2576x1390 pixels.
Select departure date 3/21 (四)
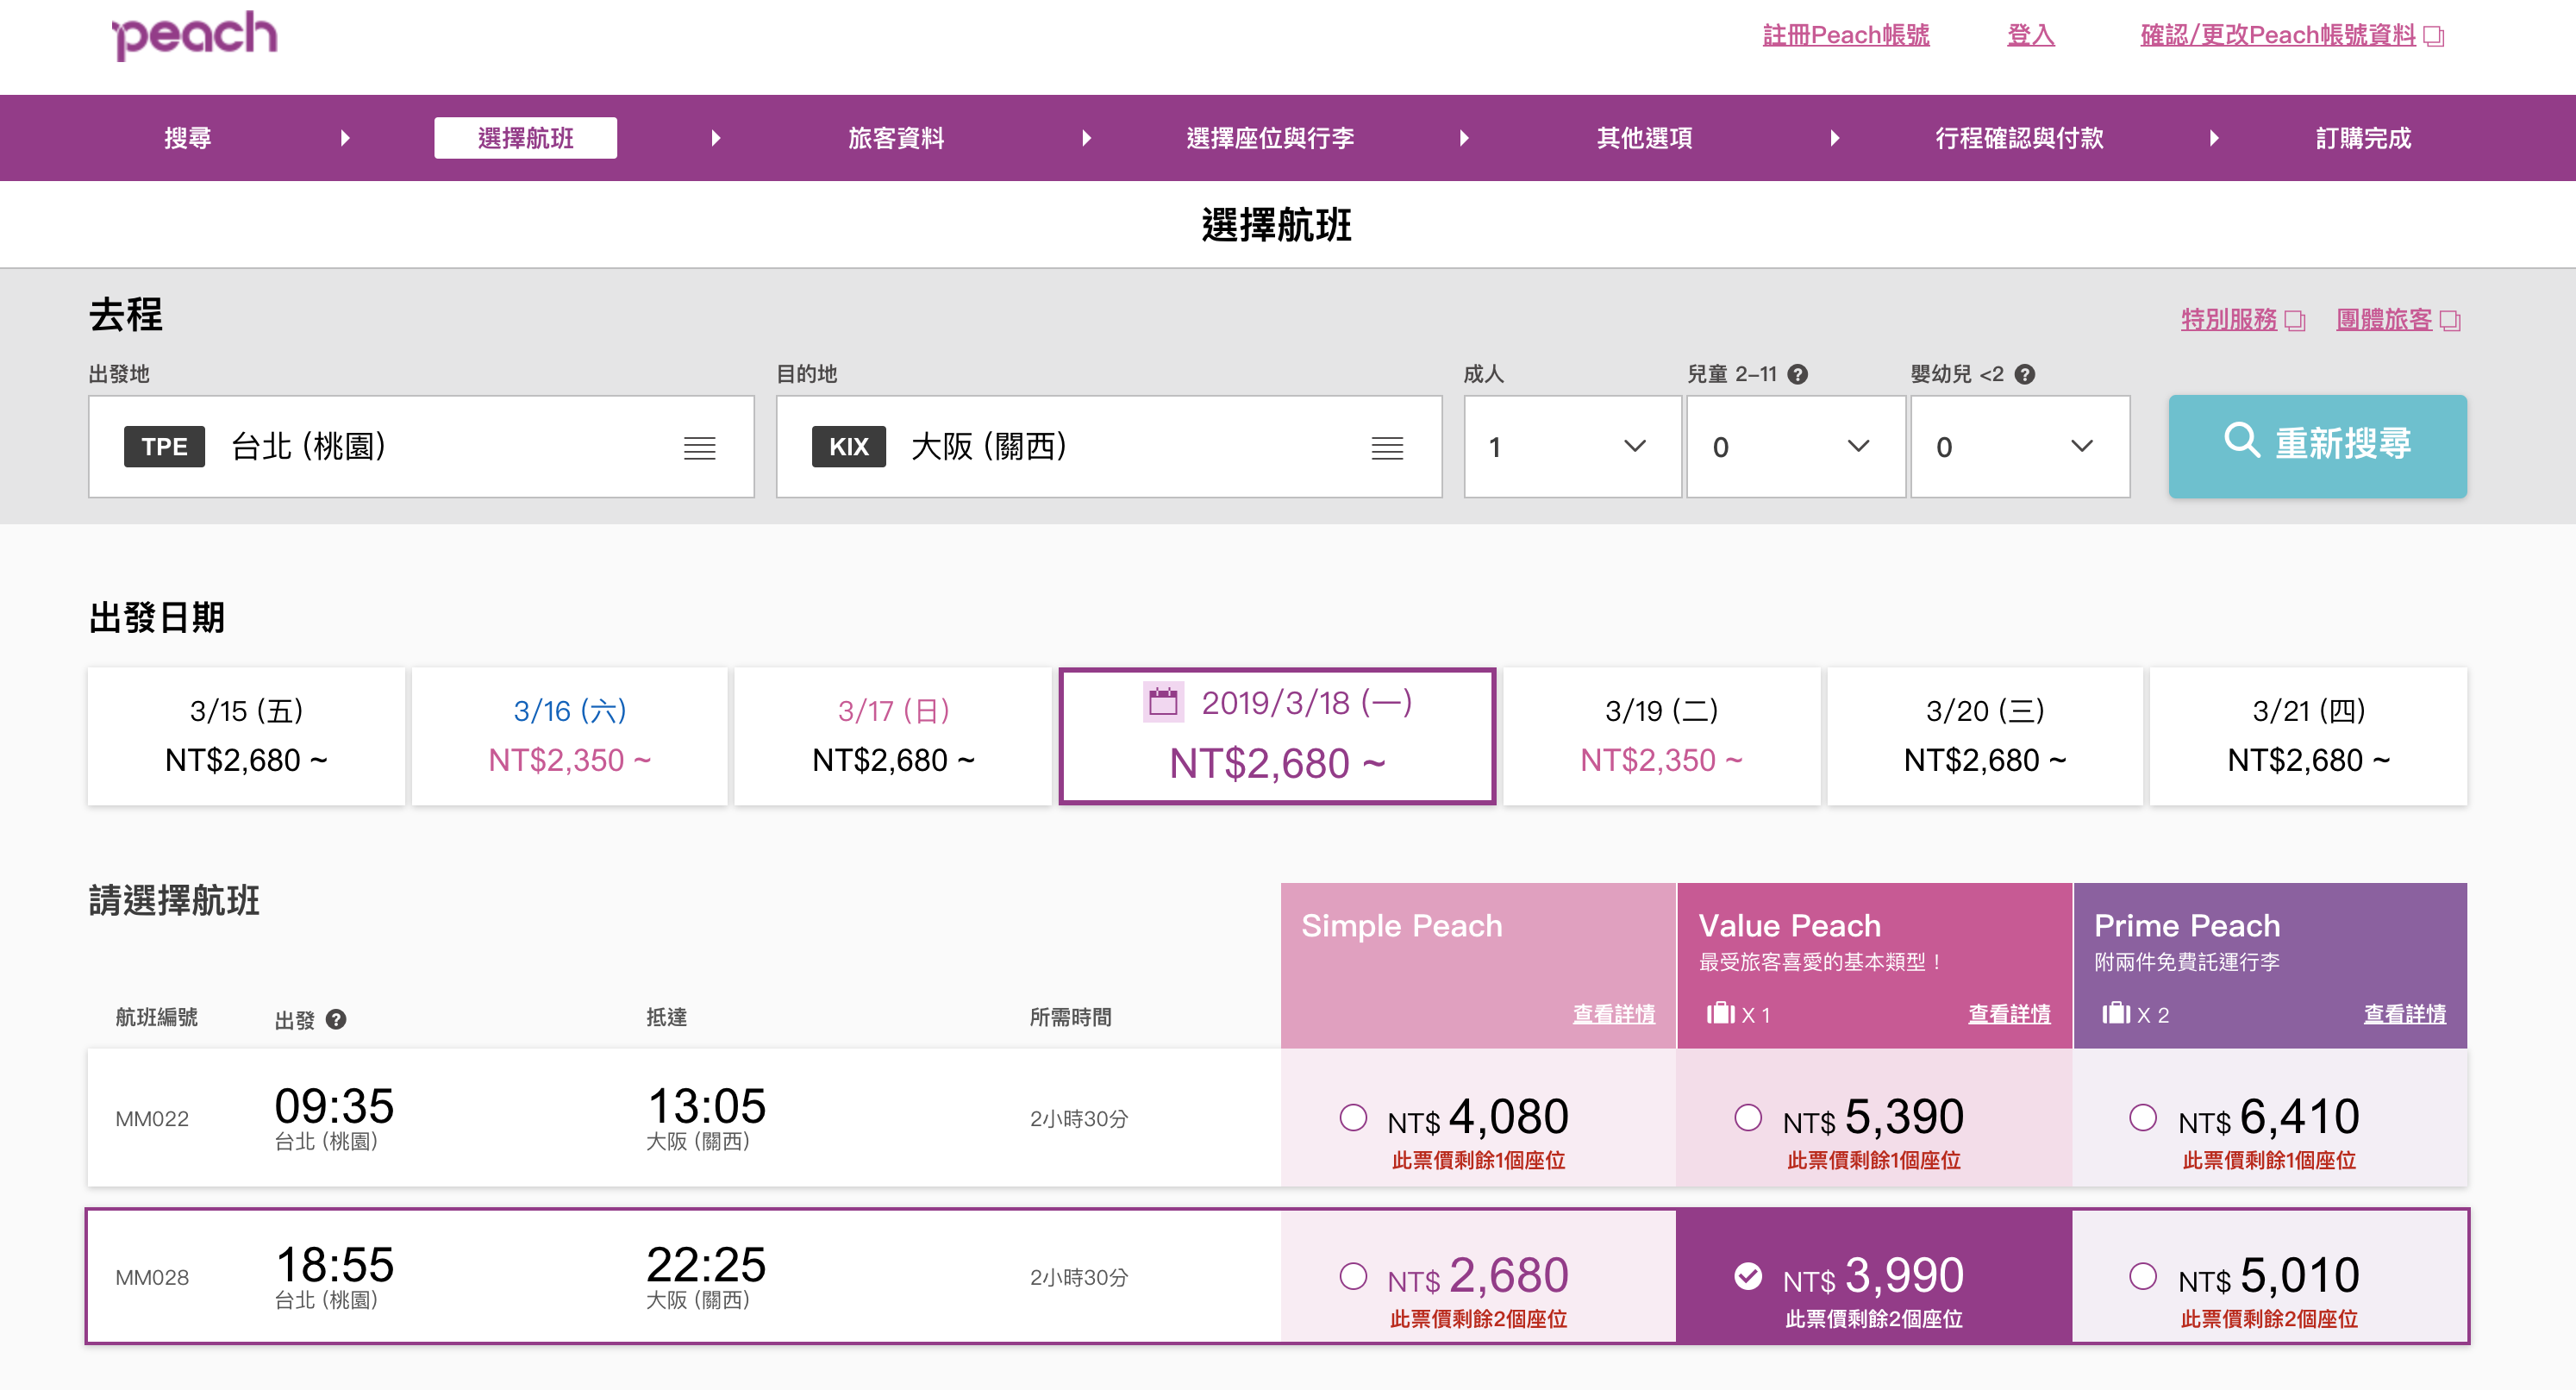pos(2308,736)
